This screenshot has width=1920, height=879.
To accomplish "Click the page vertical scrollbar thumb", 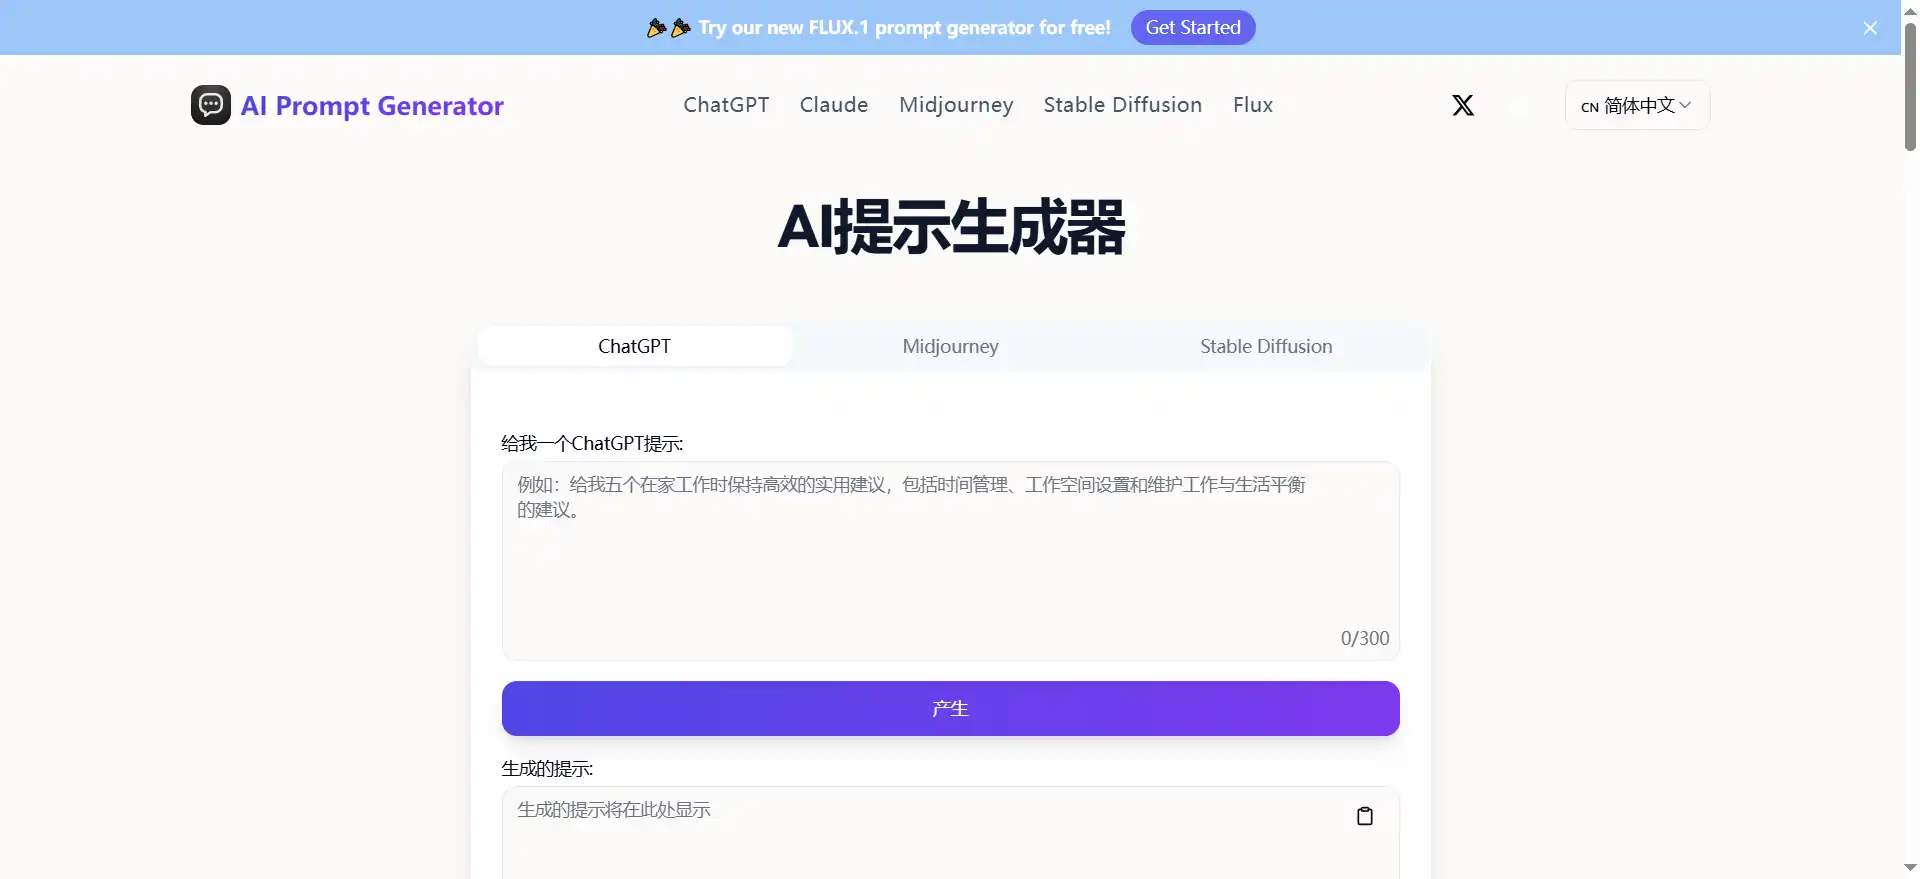I will (1910, 85).
